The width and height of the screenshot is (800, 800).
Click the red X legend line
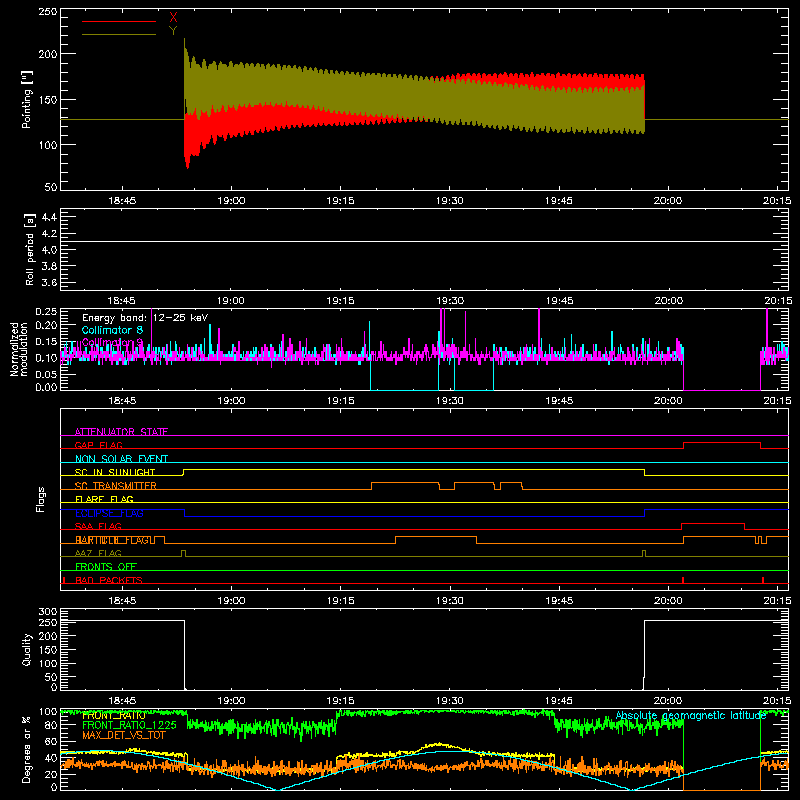point(118,21)
